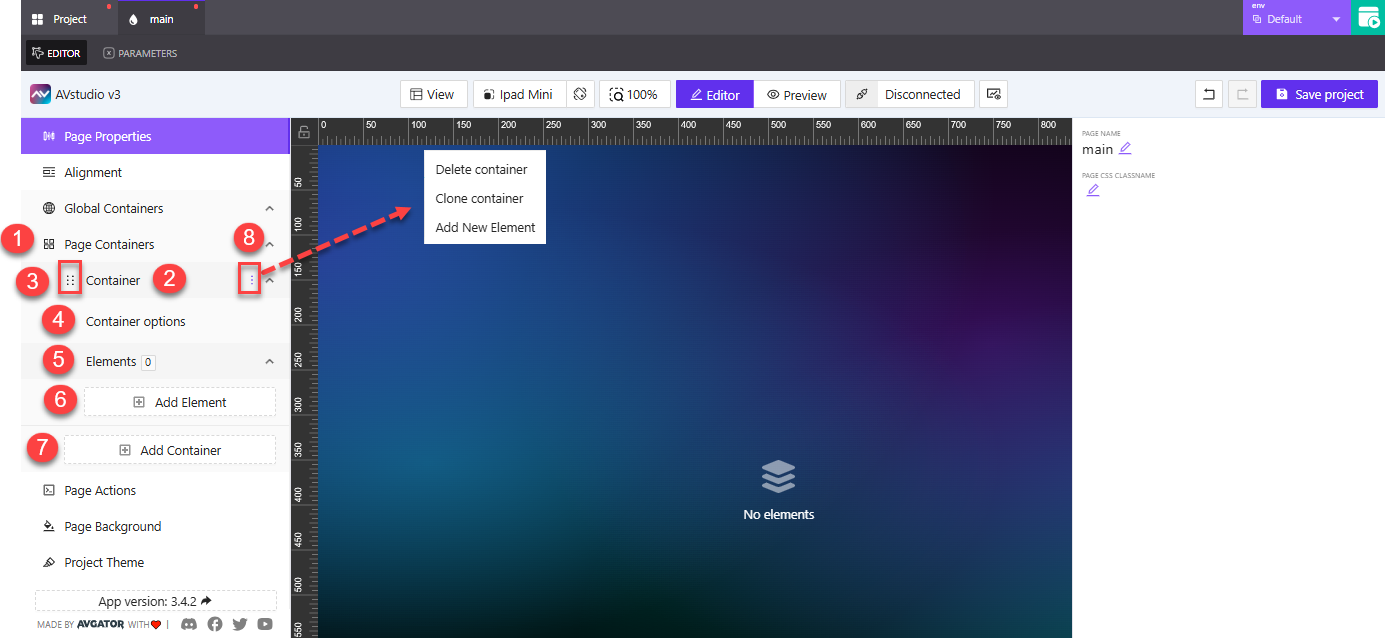Open the env Default environment dropdown

(1294, 17)
